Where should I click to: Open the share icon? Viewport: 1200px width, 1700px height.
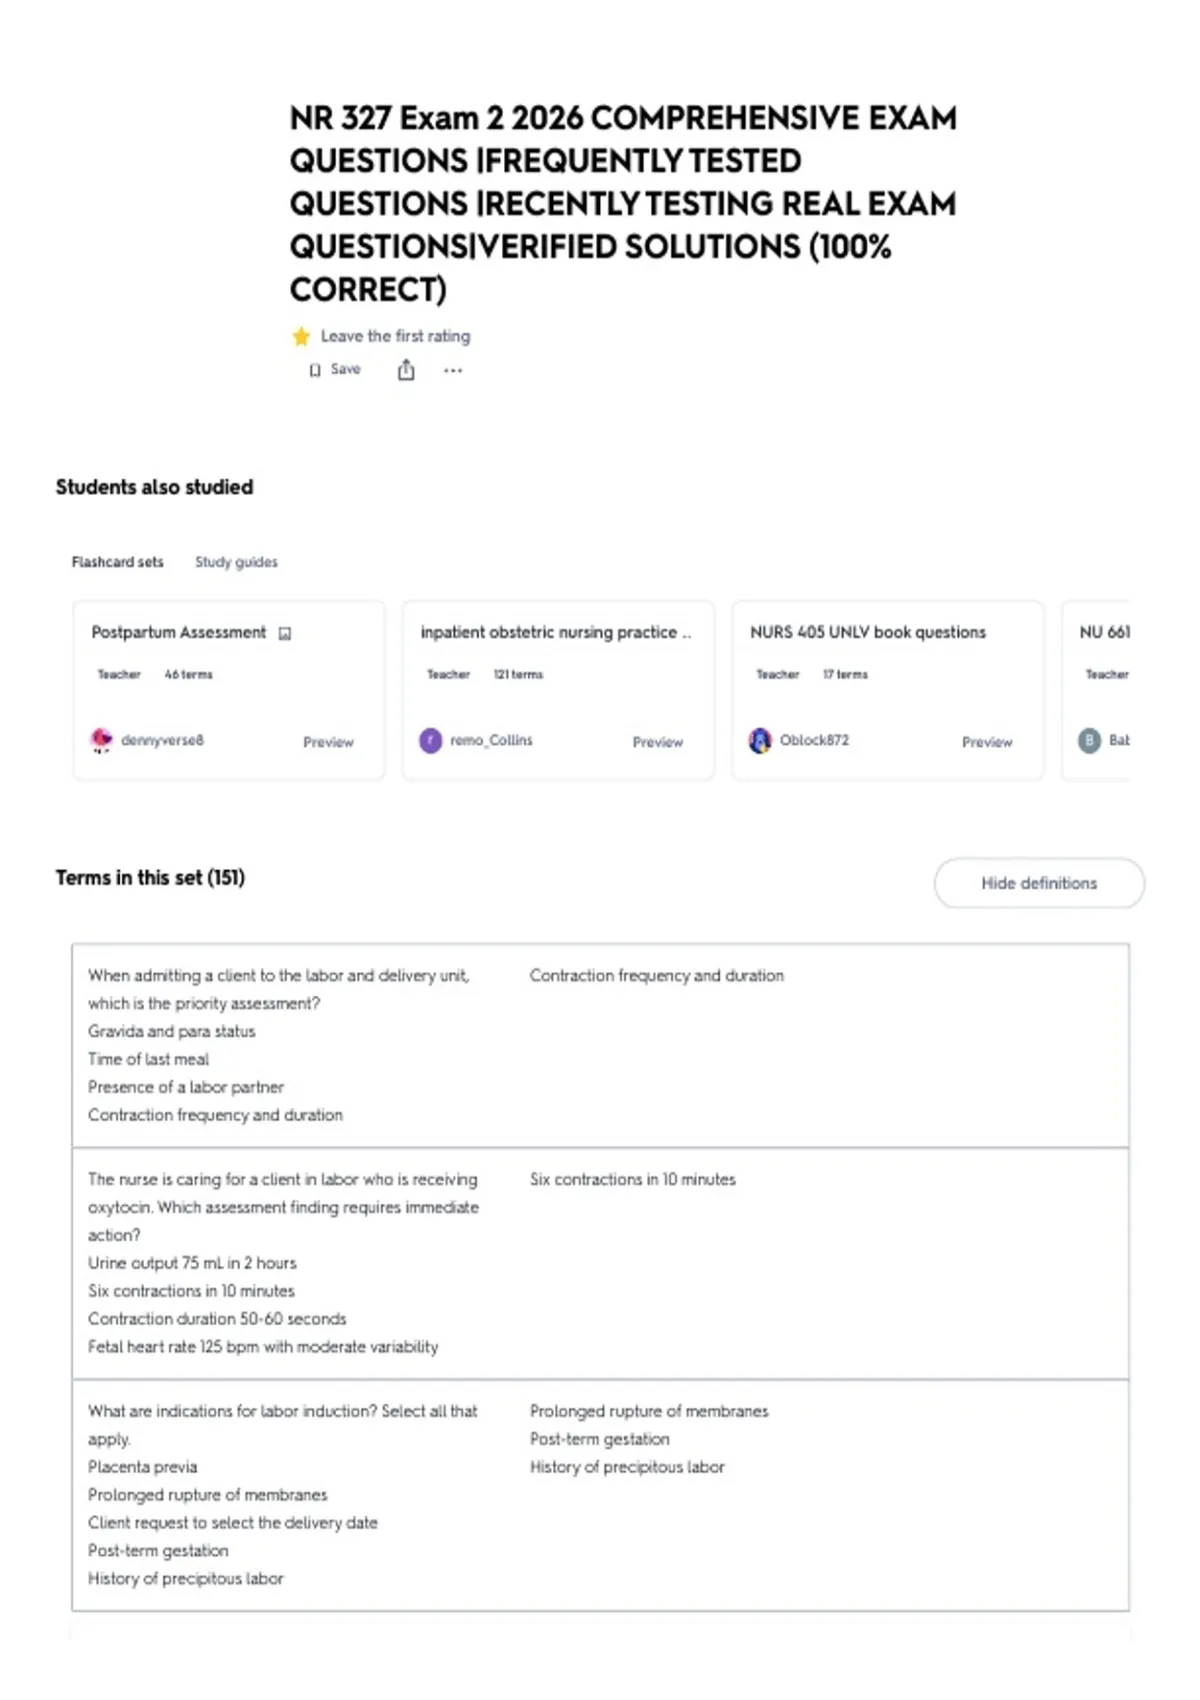pyautogui.click(x=406, y=370)
